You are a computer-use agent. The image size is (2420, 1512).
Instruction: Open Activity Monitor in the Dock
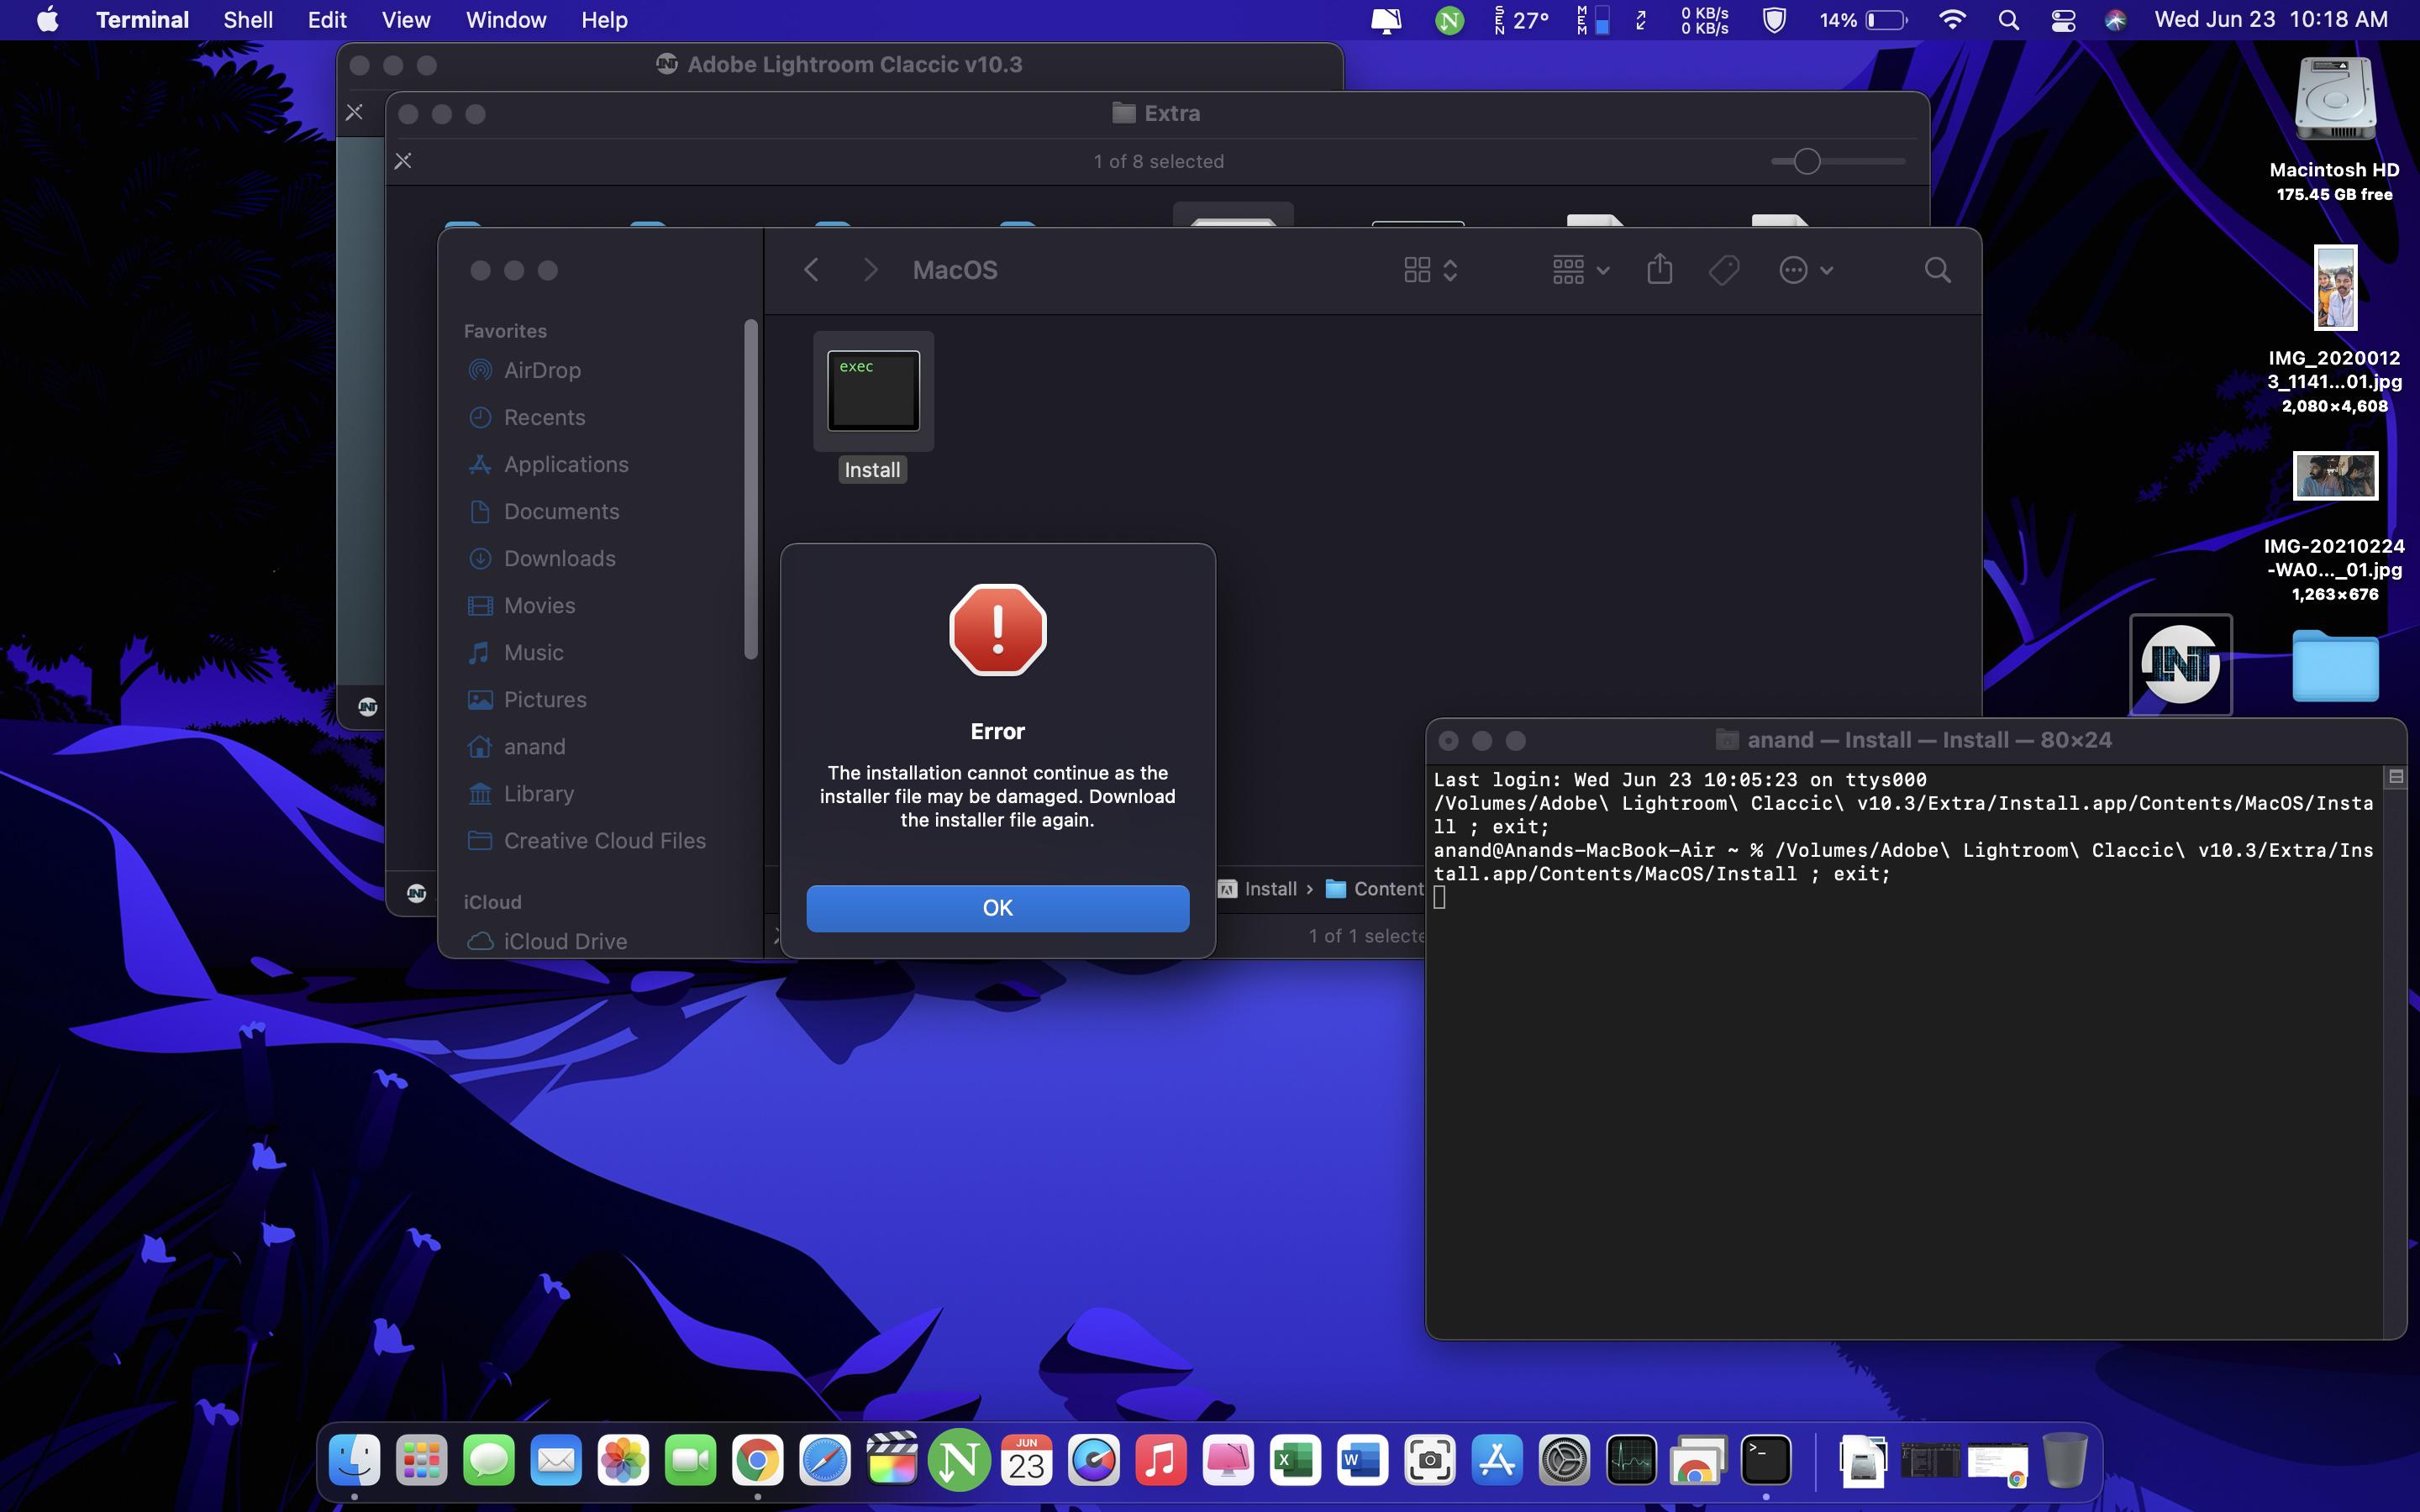pyautogui.click(x=1631, y=1461)
